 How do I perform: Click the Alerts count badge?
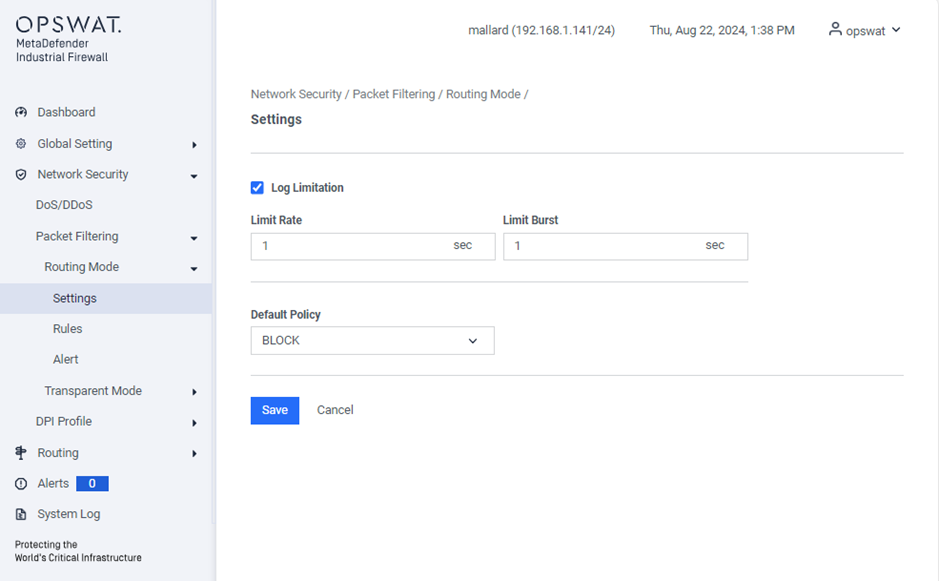coord(92,484)
